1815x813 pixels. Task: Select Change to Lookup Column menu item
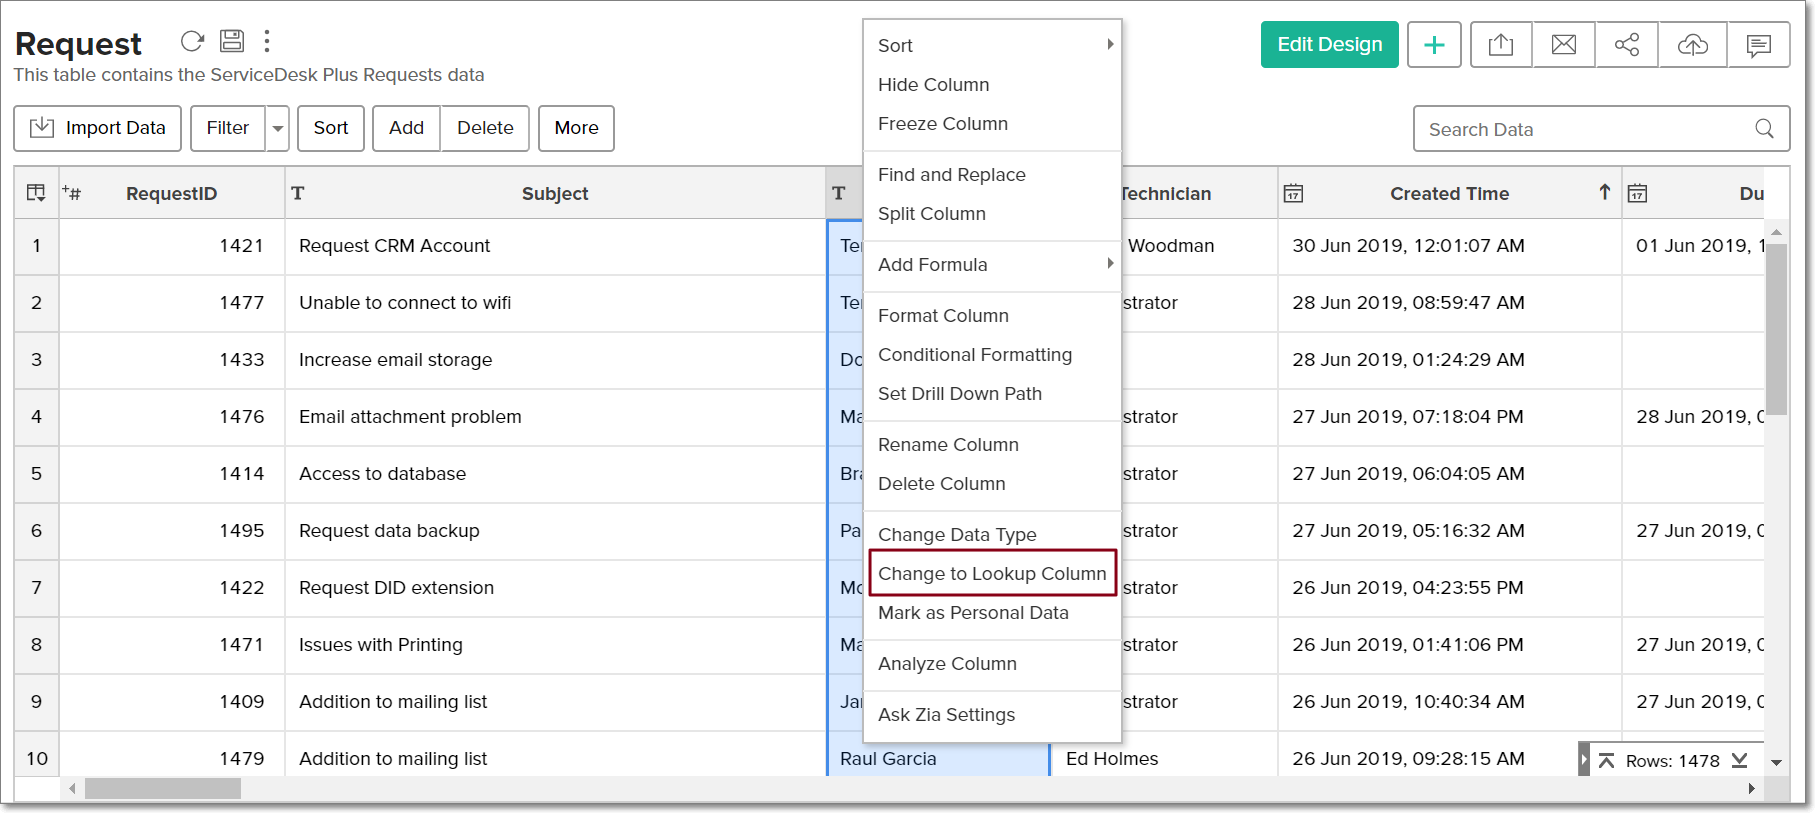tap(992, 573)
